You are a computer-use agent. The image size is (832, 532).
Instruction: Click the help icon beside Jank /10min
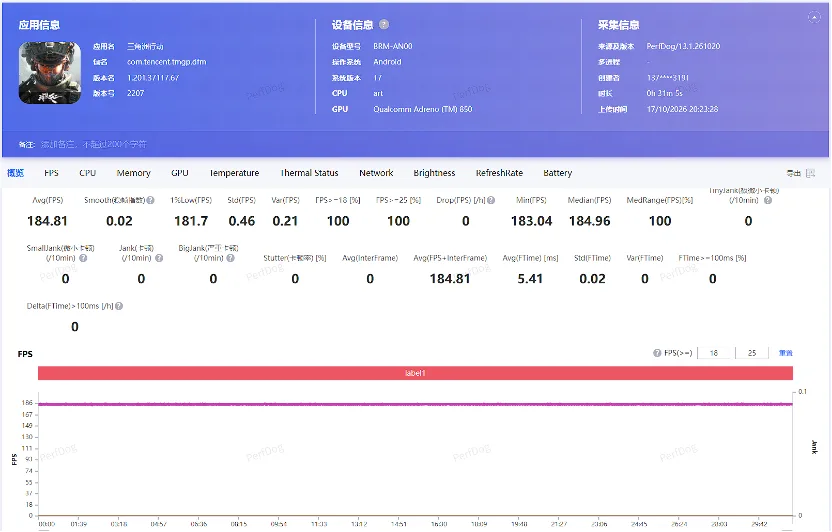[x=159, y=258]
